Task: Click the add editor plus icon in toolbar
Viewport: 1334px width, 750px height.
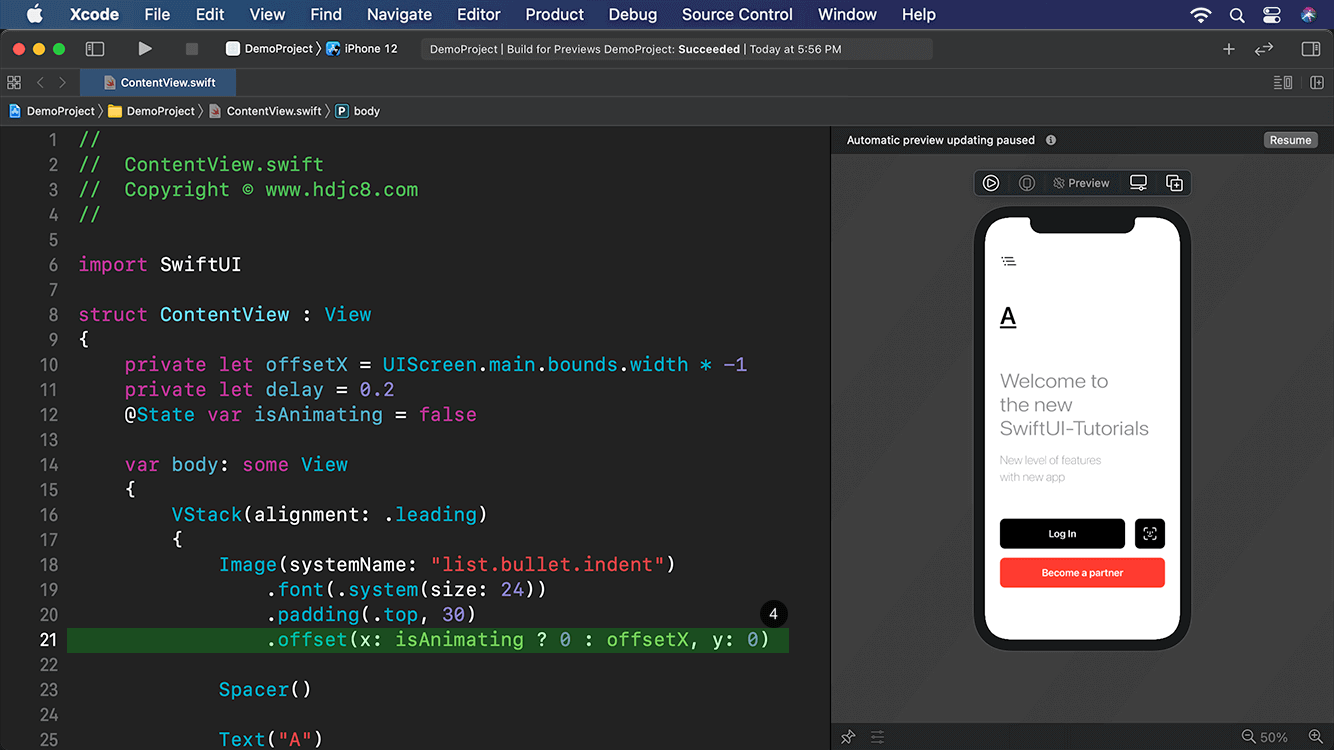Action: [1228, 48]
